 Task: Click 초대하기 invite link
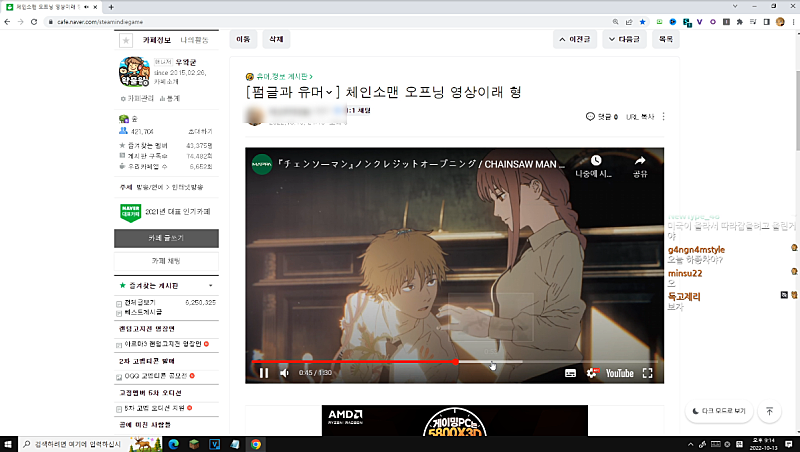tap(200, 132)
